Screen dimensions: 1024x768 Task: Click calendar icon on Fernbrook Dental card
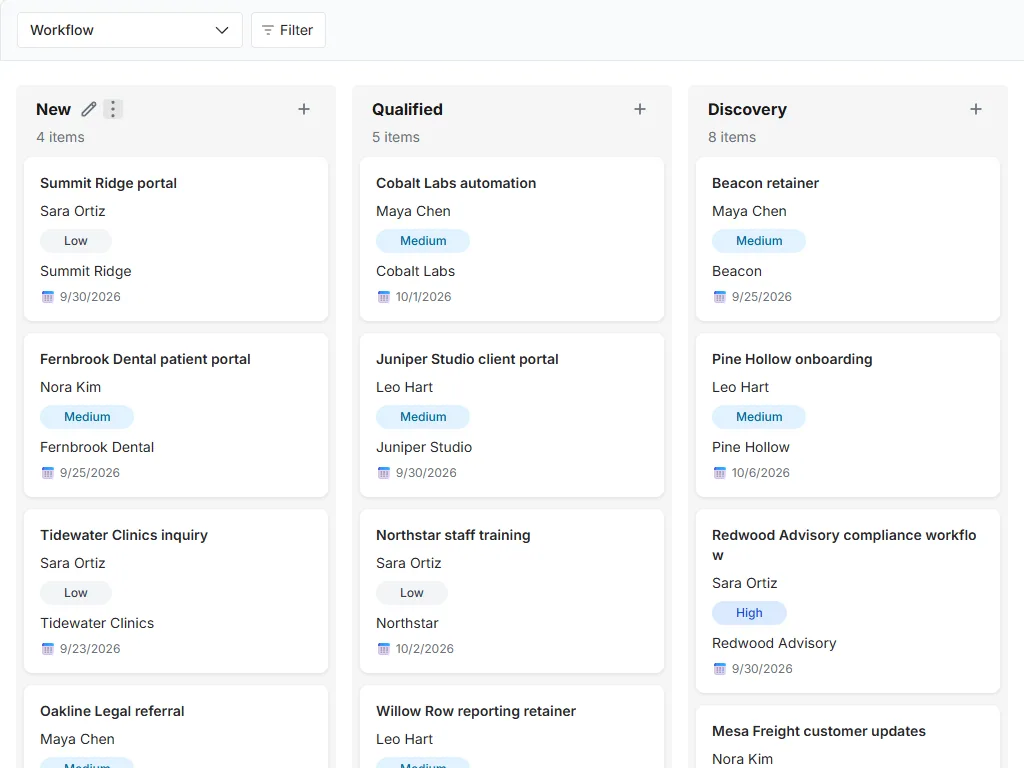[x=48, y=473]
